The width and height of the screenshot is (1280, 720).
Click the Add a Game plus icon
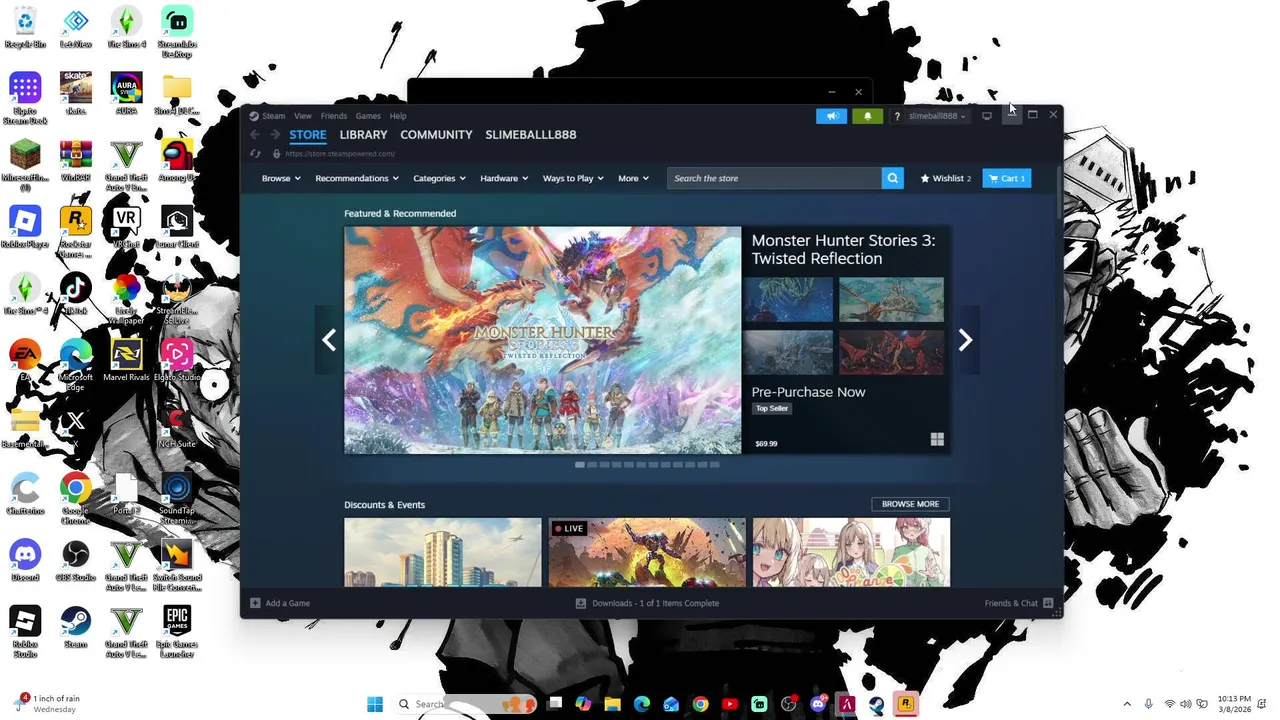point(255,603)
